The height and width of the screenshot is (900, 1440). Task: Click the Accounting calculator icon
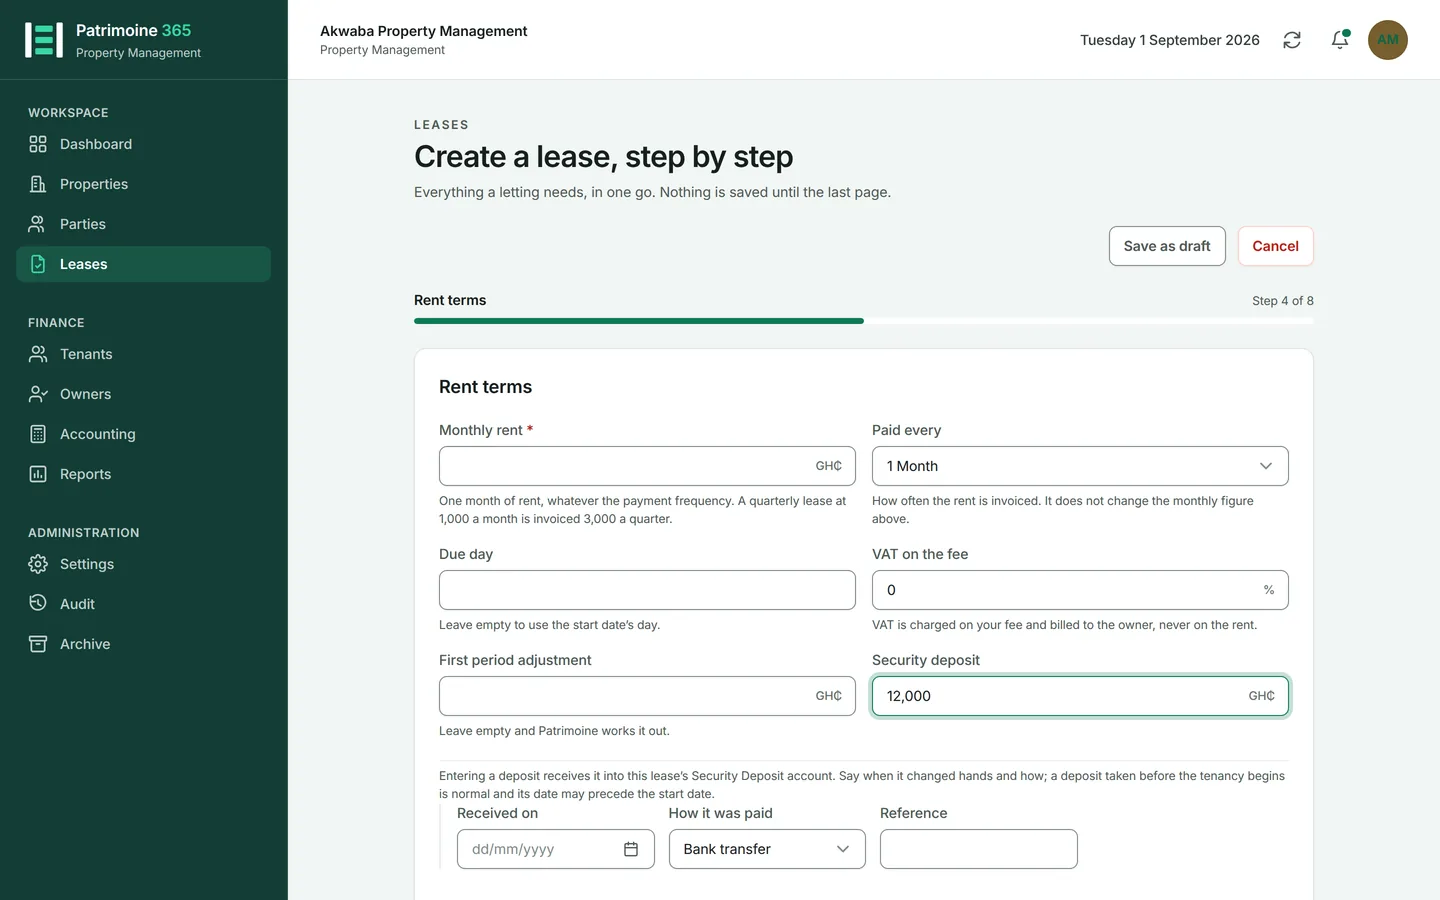click(x=38, y=434)
